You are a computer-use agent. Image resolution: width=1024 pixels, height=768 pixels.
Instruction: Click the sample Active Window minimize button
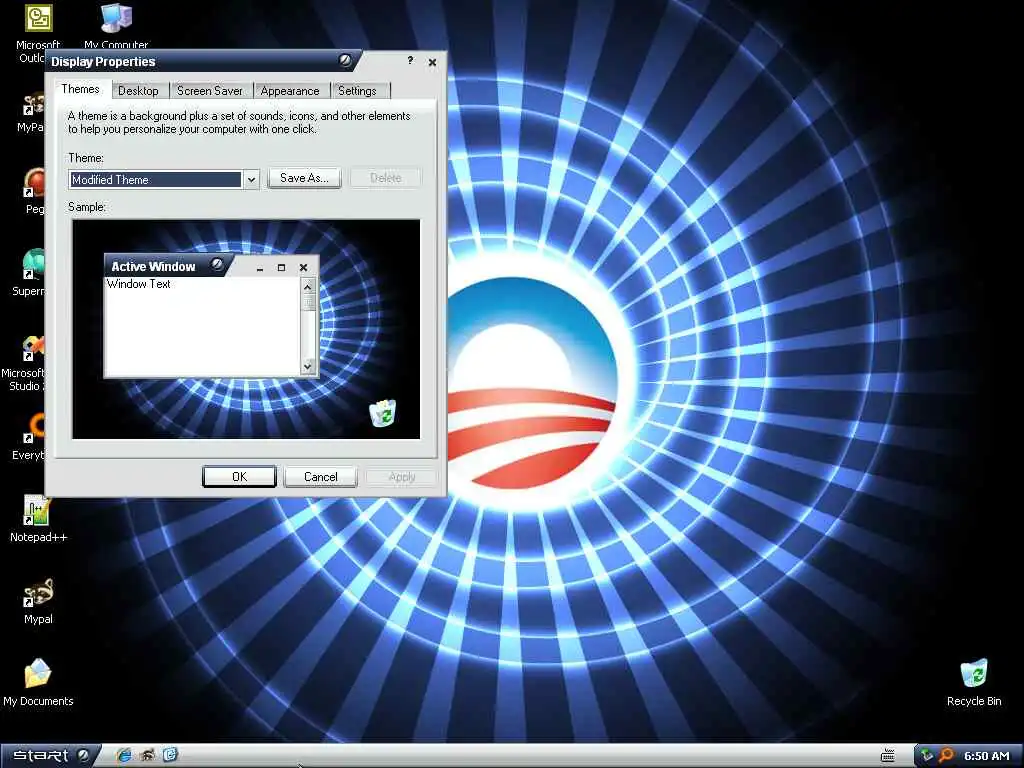260,268
